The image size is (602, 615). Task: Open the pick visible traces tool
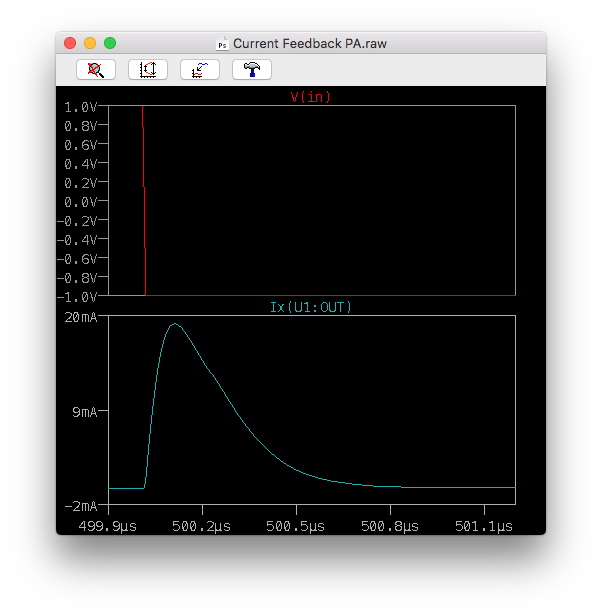pyautogui.click(x=200, y=70)
